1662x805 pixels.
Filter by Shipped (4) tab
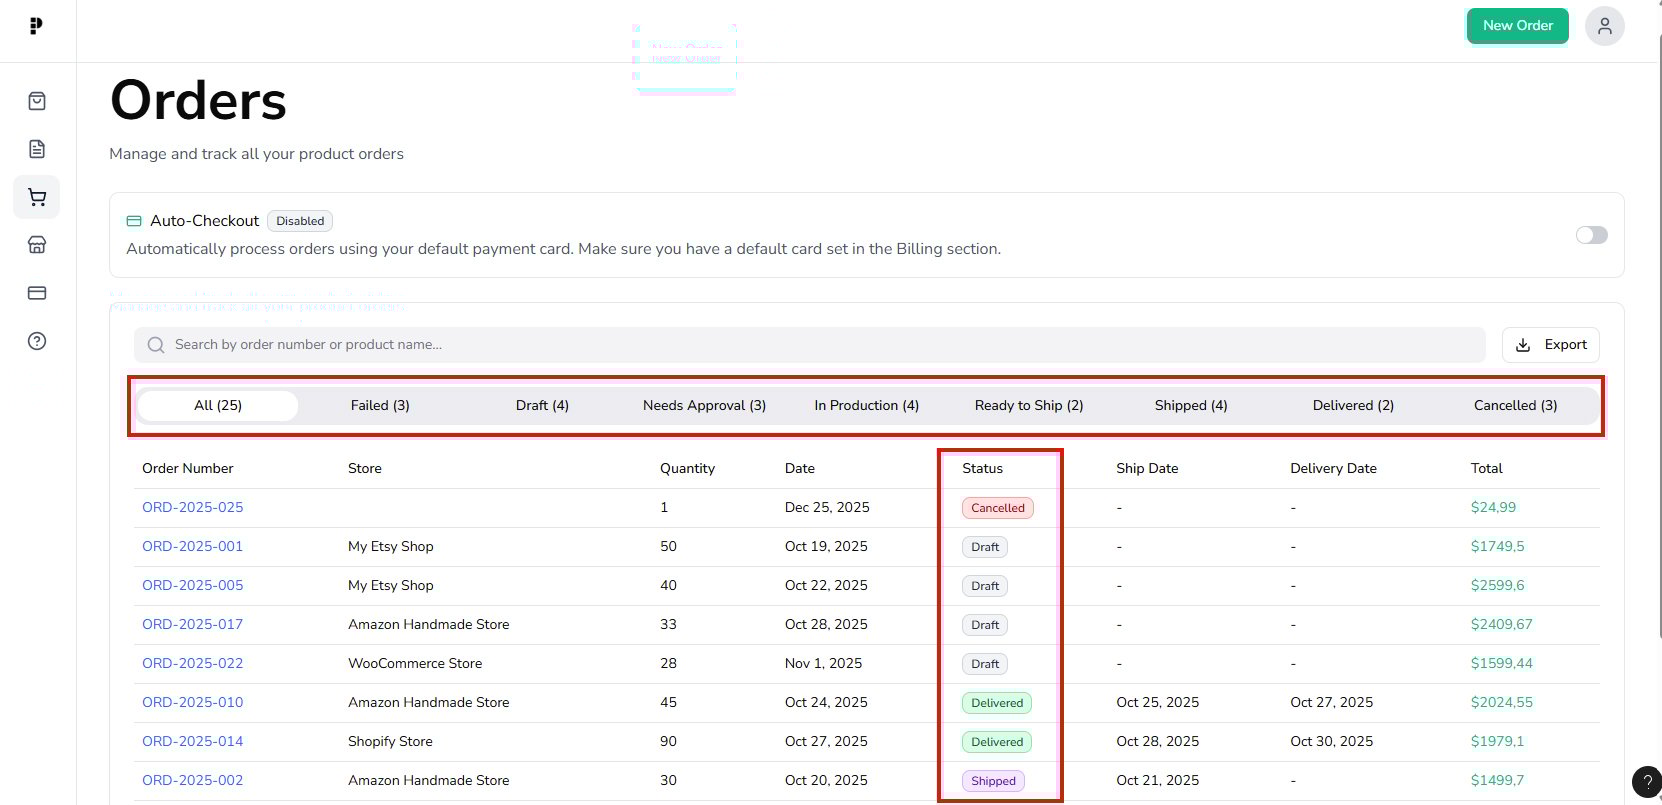point(1190,405)
